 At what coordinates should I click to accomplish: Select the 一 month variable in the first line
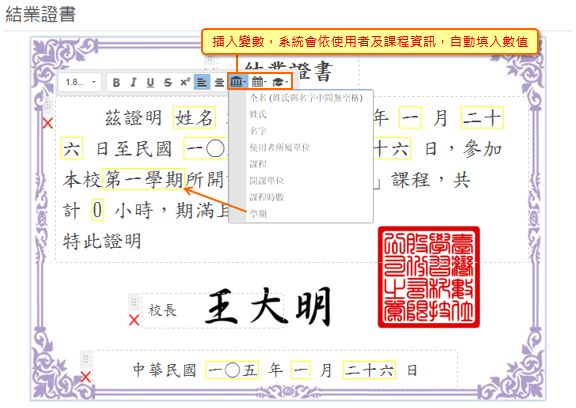click(410, 118)
